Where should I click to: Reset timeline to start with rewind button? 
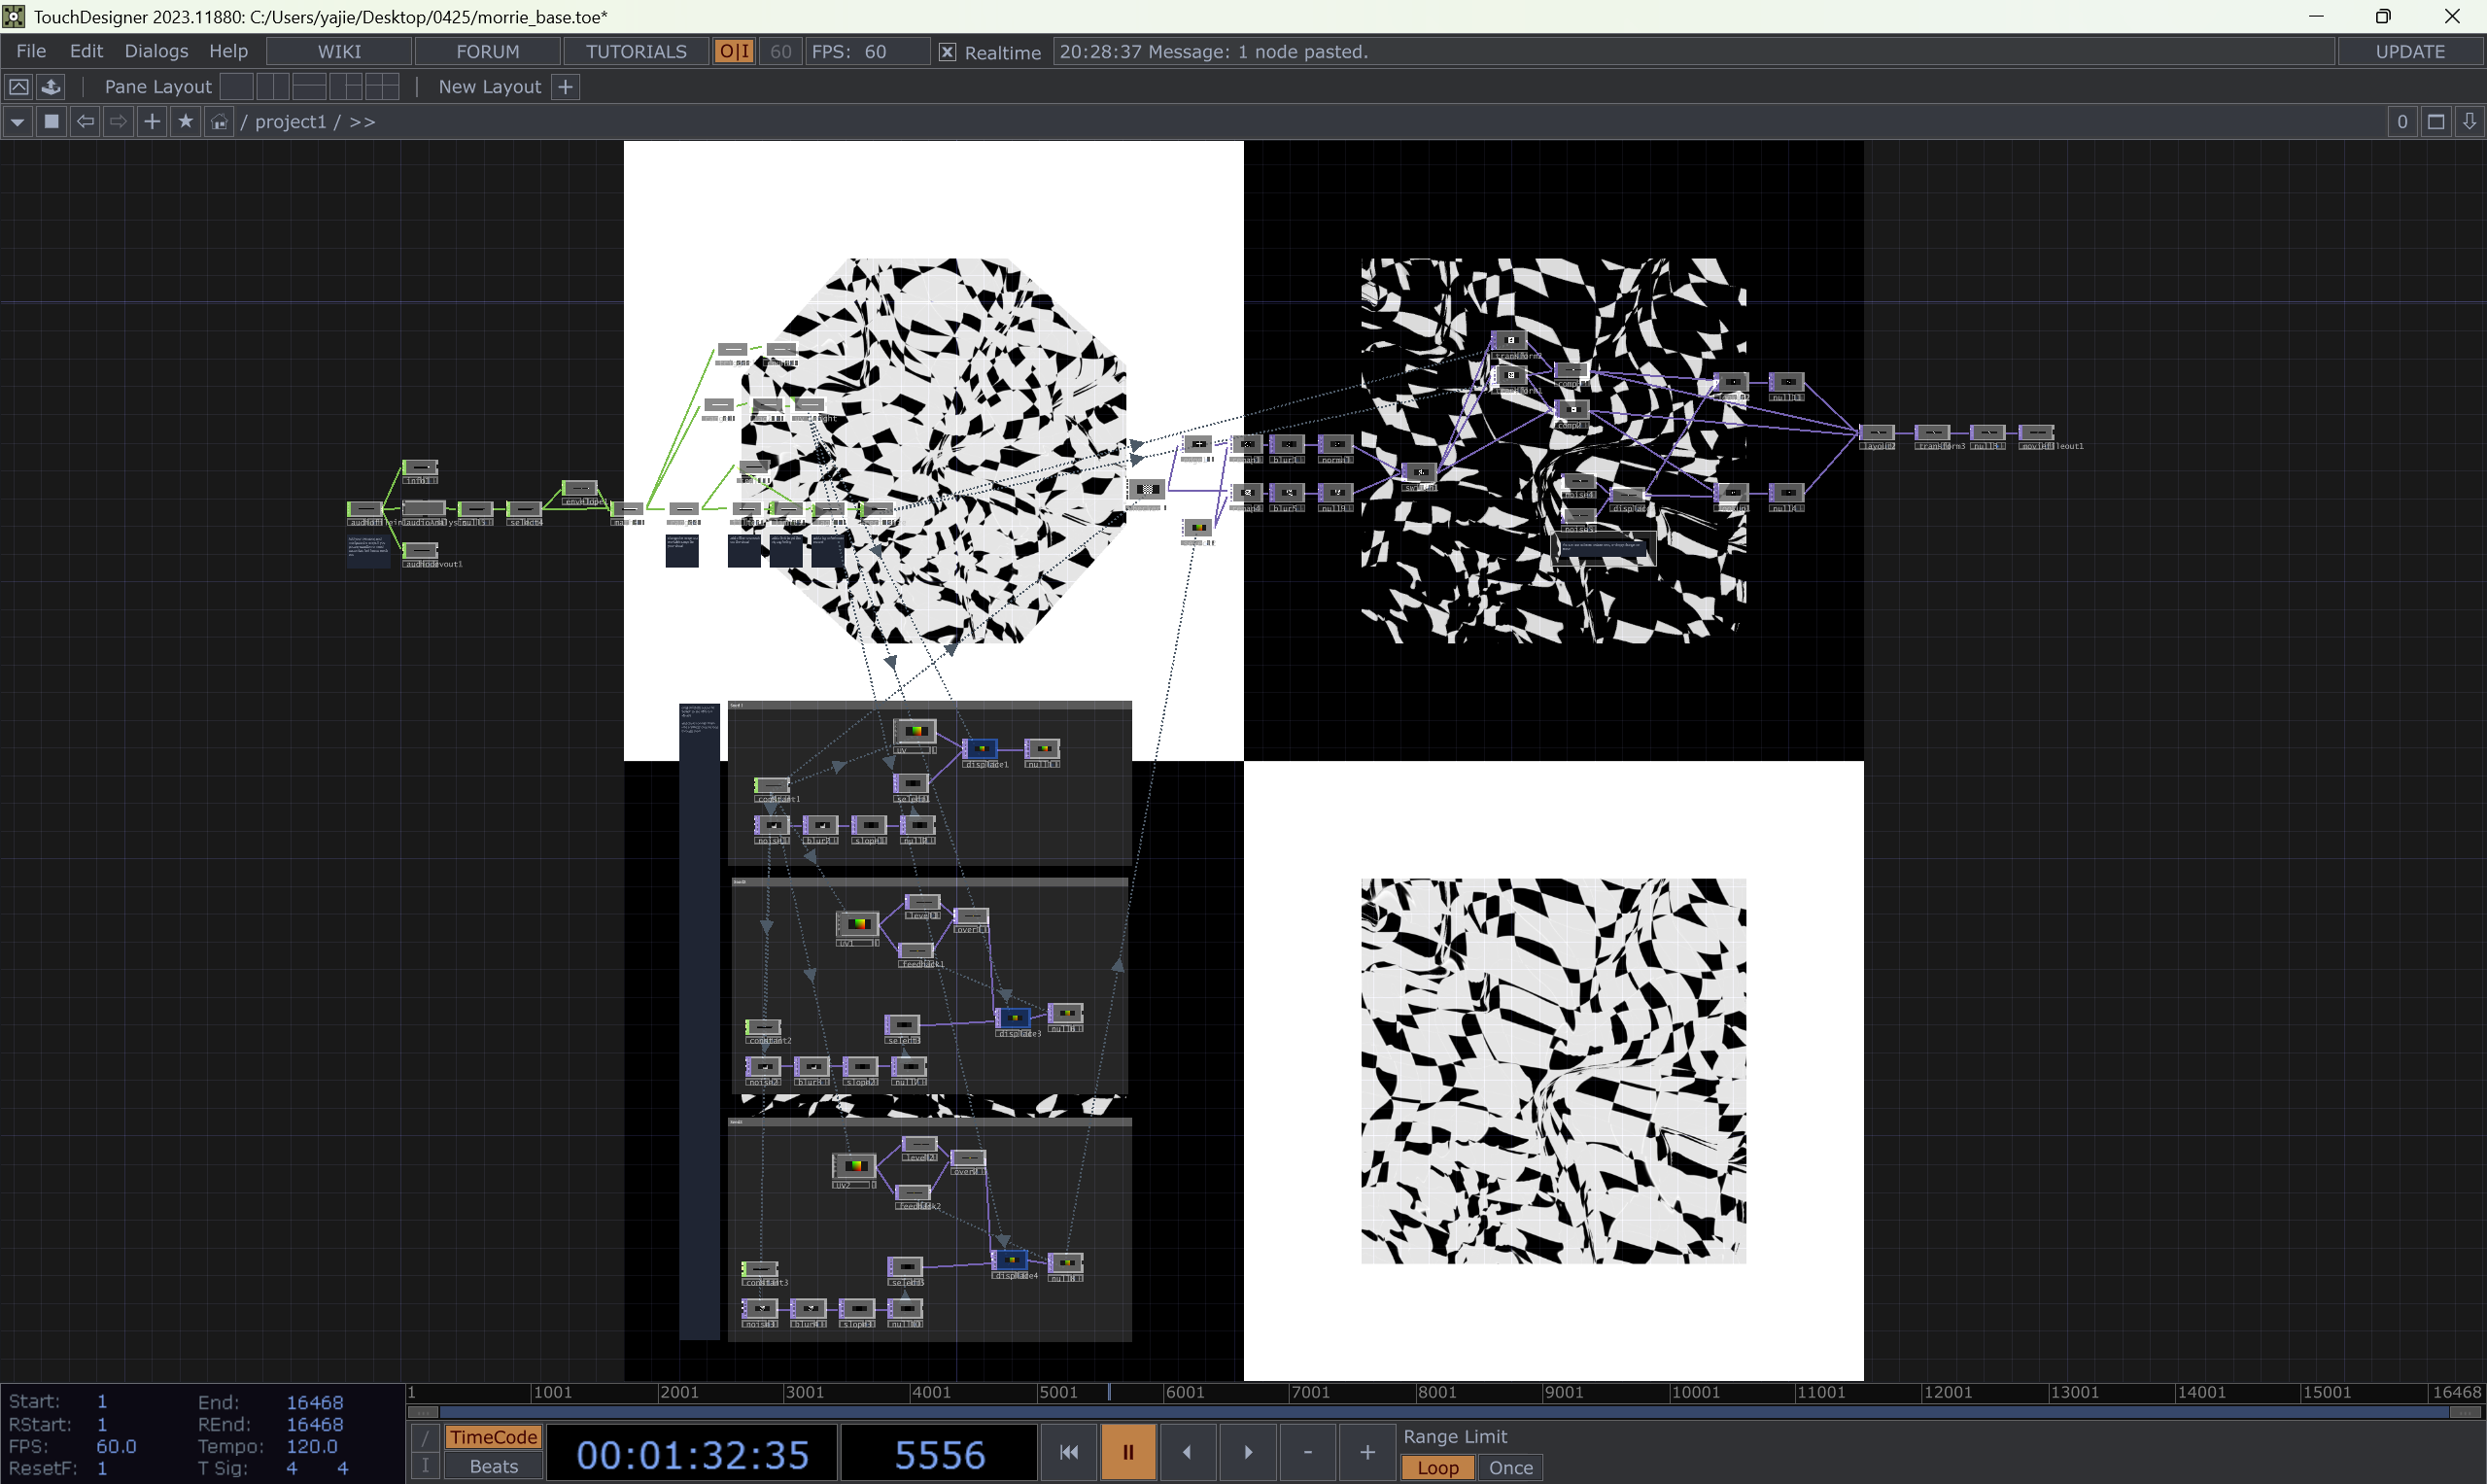(1068, 1452)
